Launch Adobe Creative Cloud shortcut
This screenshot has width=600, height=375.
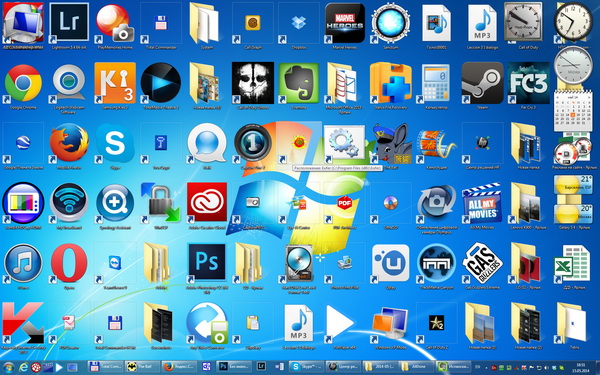[x=207, y=202]
